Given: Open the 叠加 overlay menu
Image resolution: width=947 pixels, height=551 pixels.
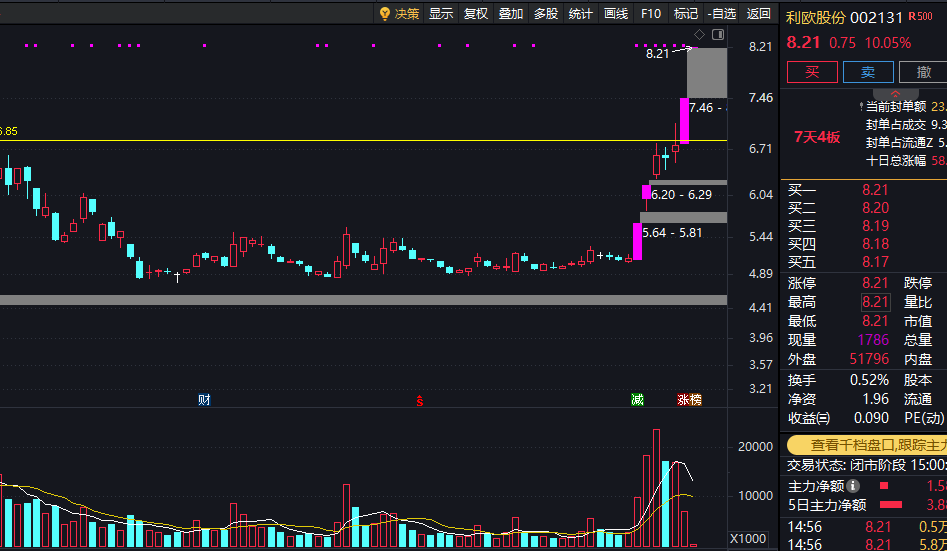Looking at the screenshot, I should coord(511,13).
